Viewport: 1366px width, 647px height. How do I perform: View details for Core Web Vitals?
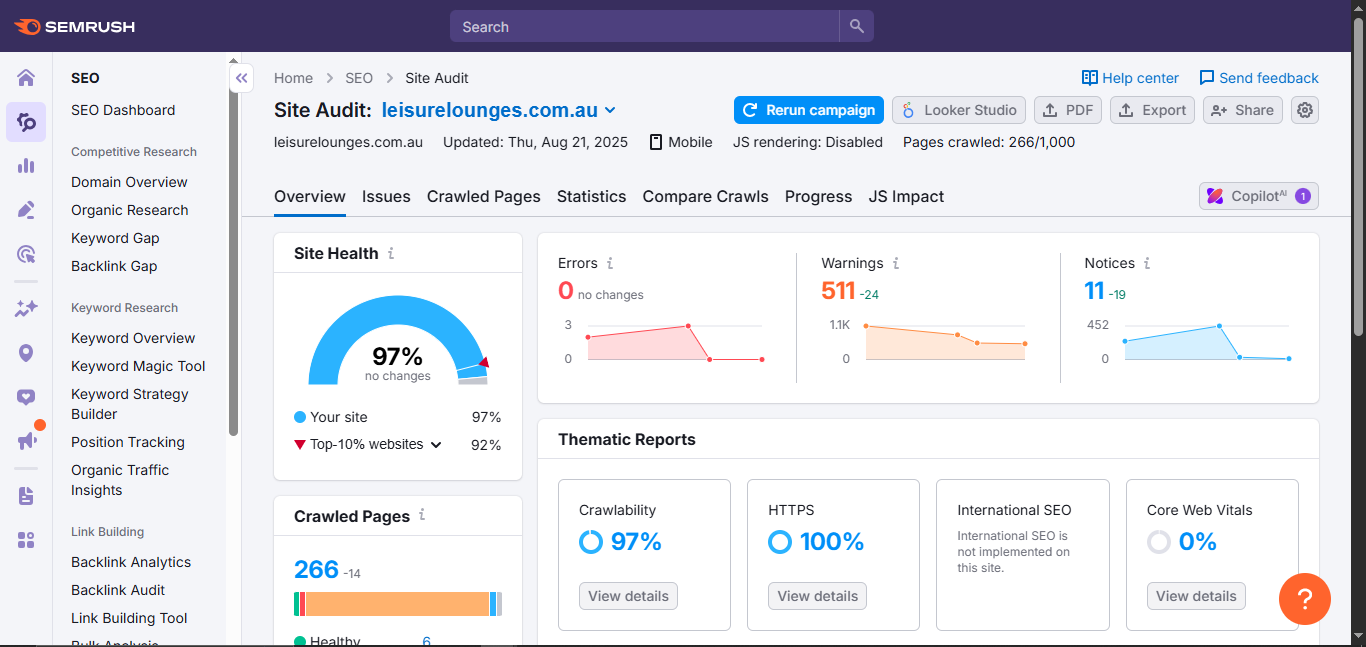[1196, 596]
